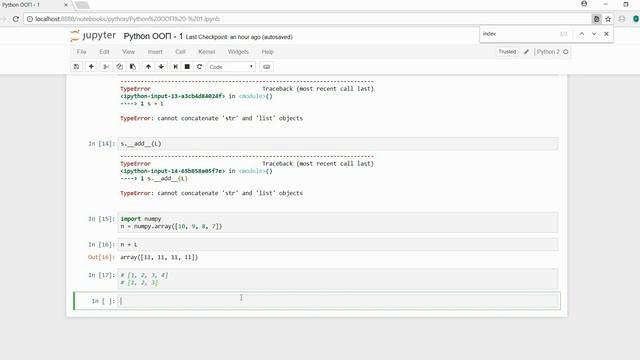This screenshot has height=360, width=640.
Task: Open browser user profile icon
Action: click(584, 4)
